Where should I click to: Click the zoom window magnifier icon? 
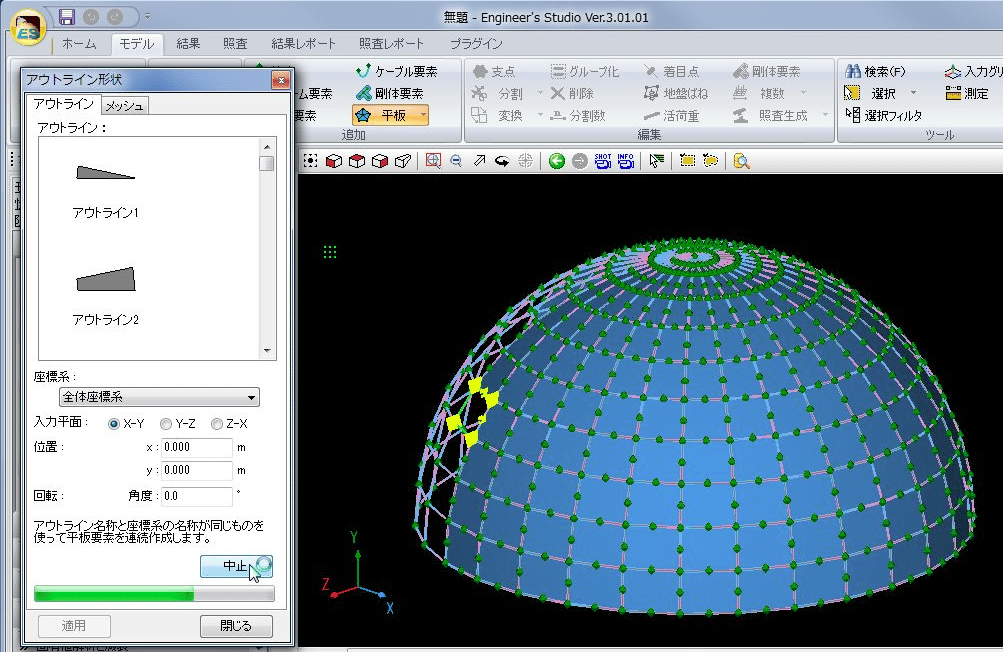point(433,161)
